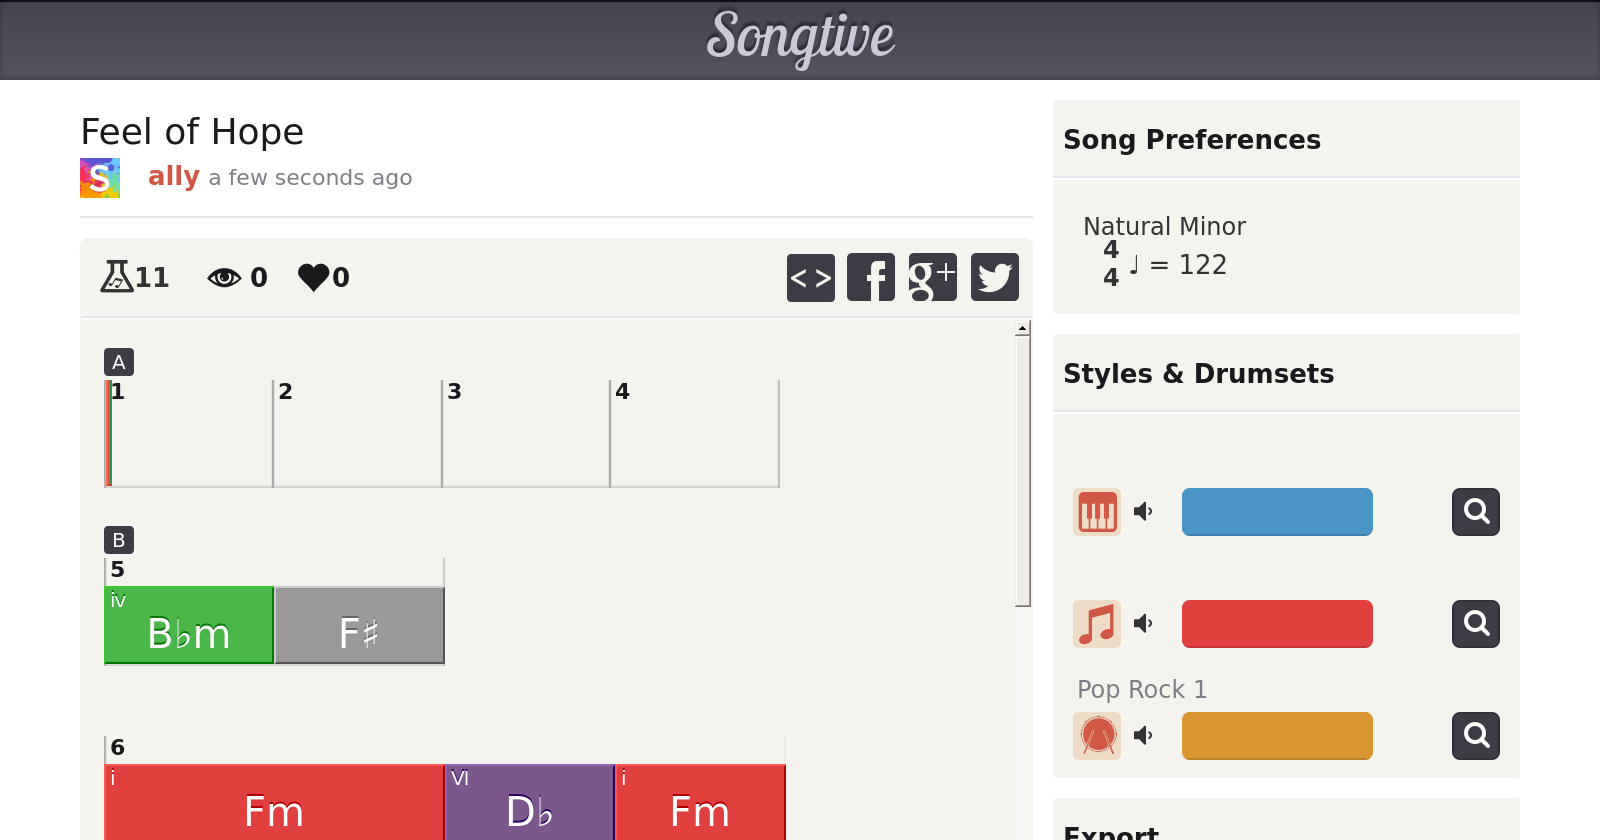Click the remix flask icon
The image size is (1600, 840).
(x=117, y=276)
